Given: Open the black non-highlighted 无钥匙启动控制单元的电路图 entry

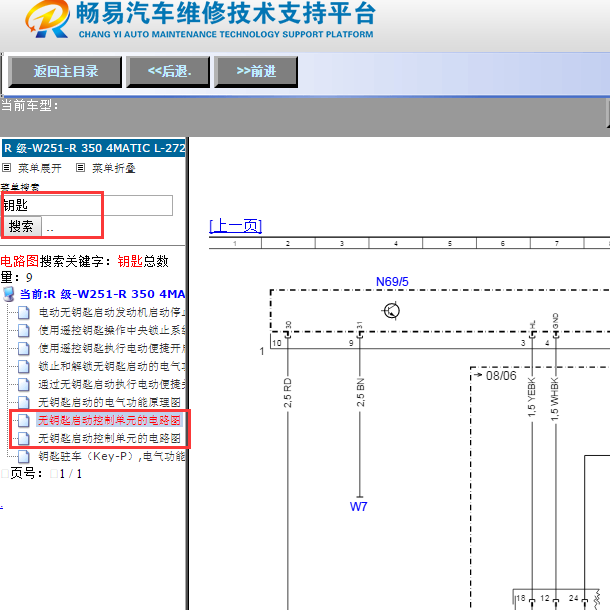Looking at the screenshot, I should [109, 438].
